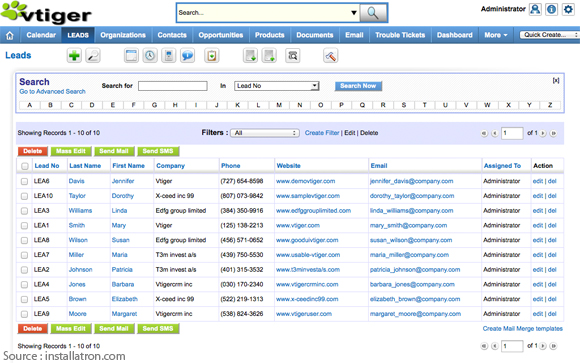Open the Quick Create dropdown
This screenshot has width=580, height=363.
pos(549,35)
